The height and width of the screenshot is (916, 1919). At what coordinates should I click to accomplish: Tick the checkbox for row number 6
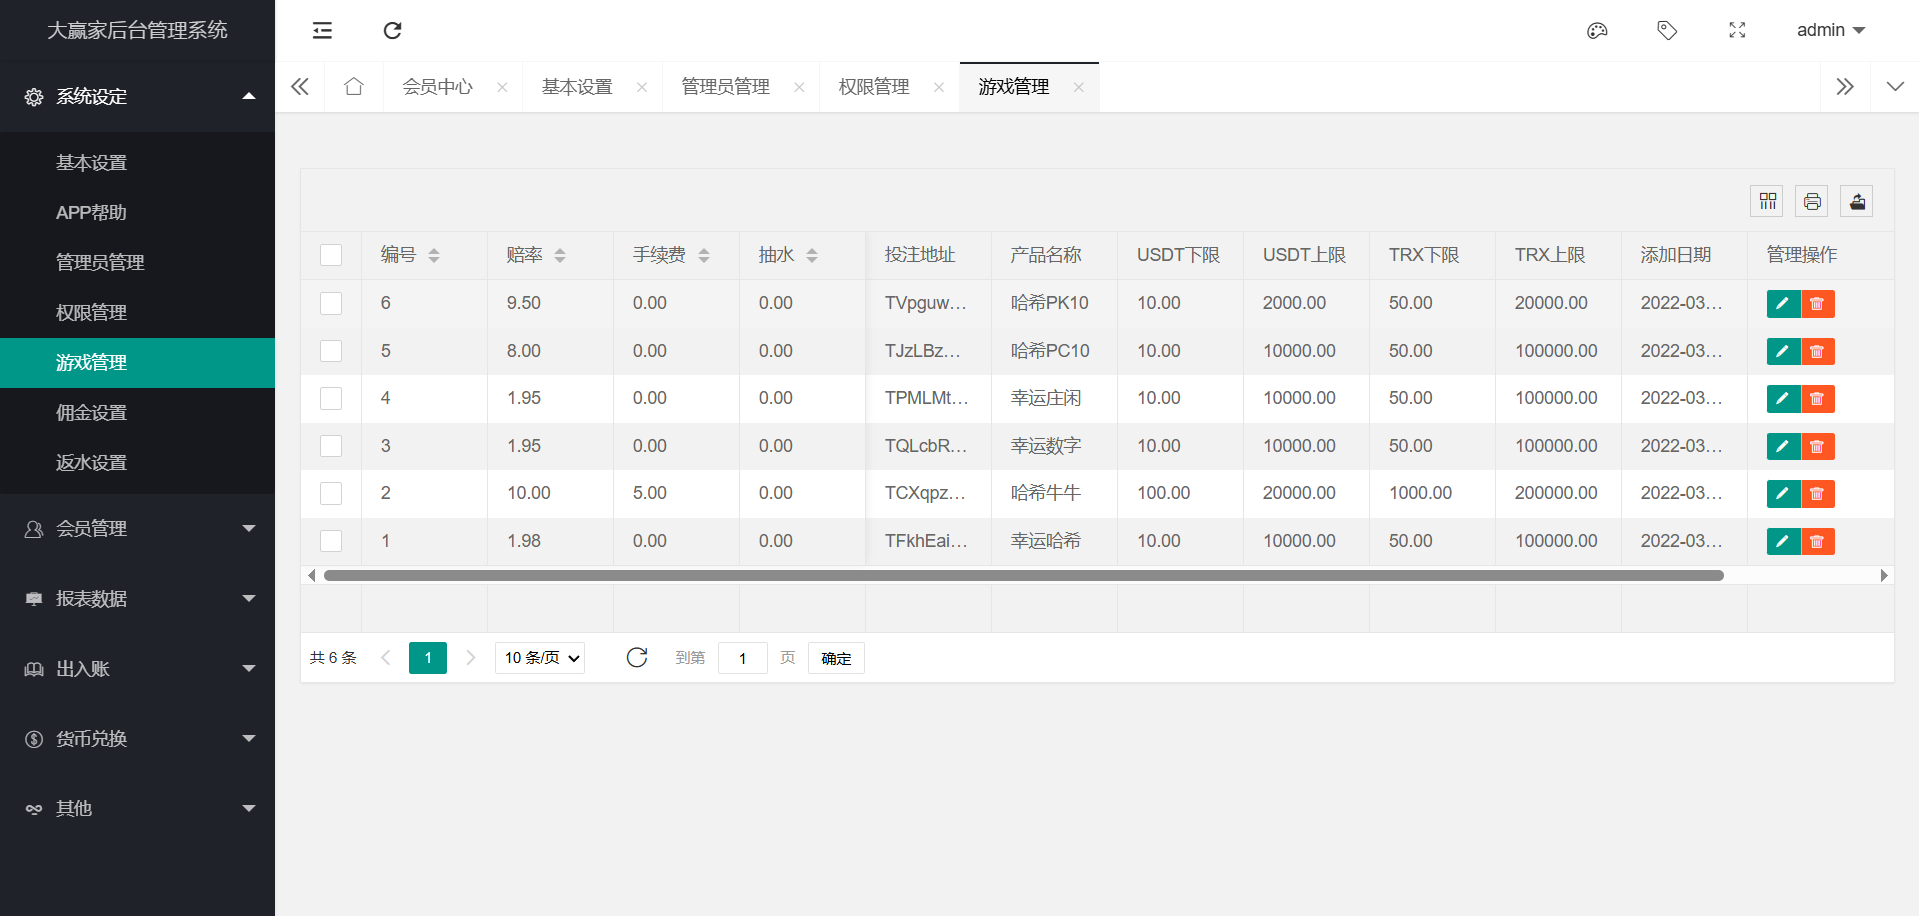tap(331, 303)
